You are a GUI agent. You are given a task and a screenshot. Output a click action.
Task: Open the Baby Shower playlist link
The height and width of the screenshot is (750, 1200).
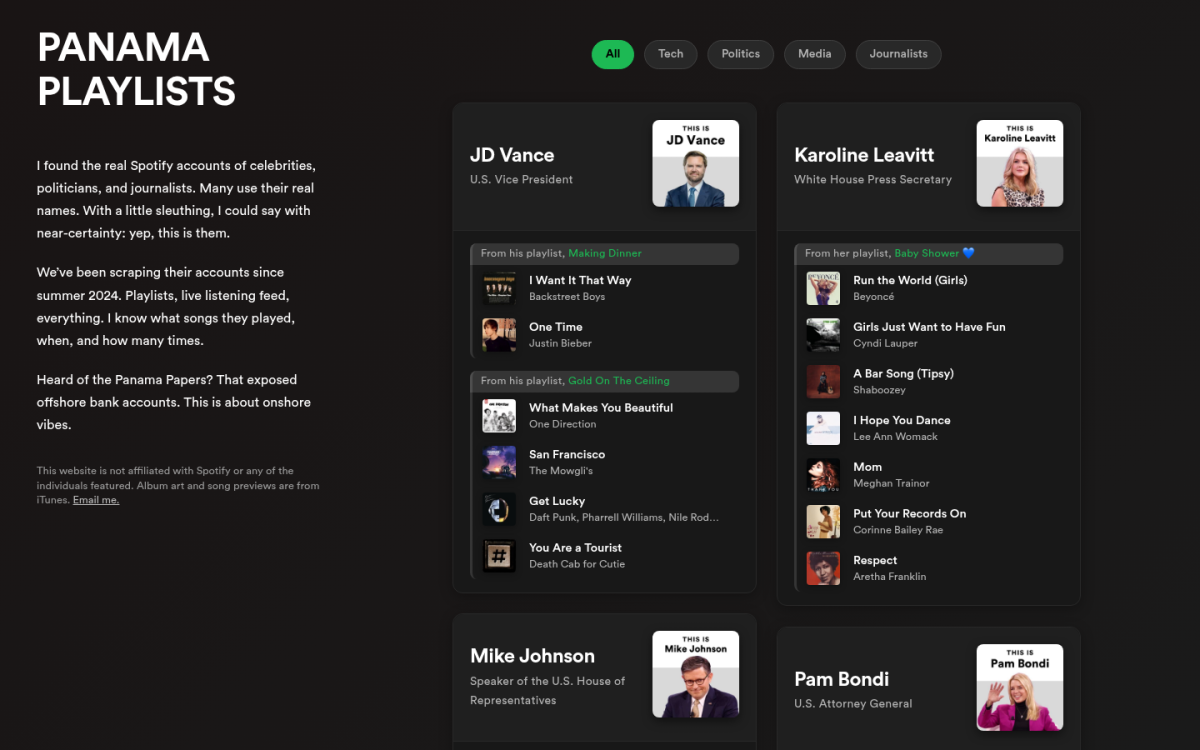[934, 254]
